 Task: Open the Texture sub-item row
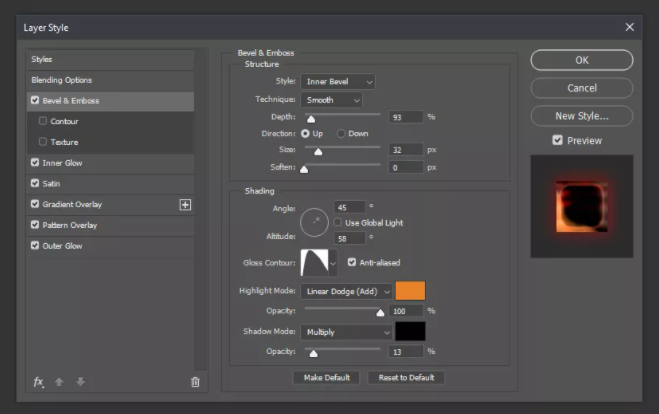[x=110, y=142]
